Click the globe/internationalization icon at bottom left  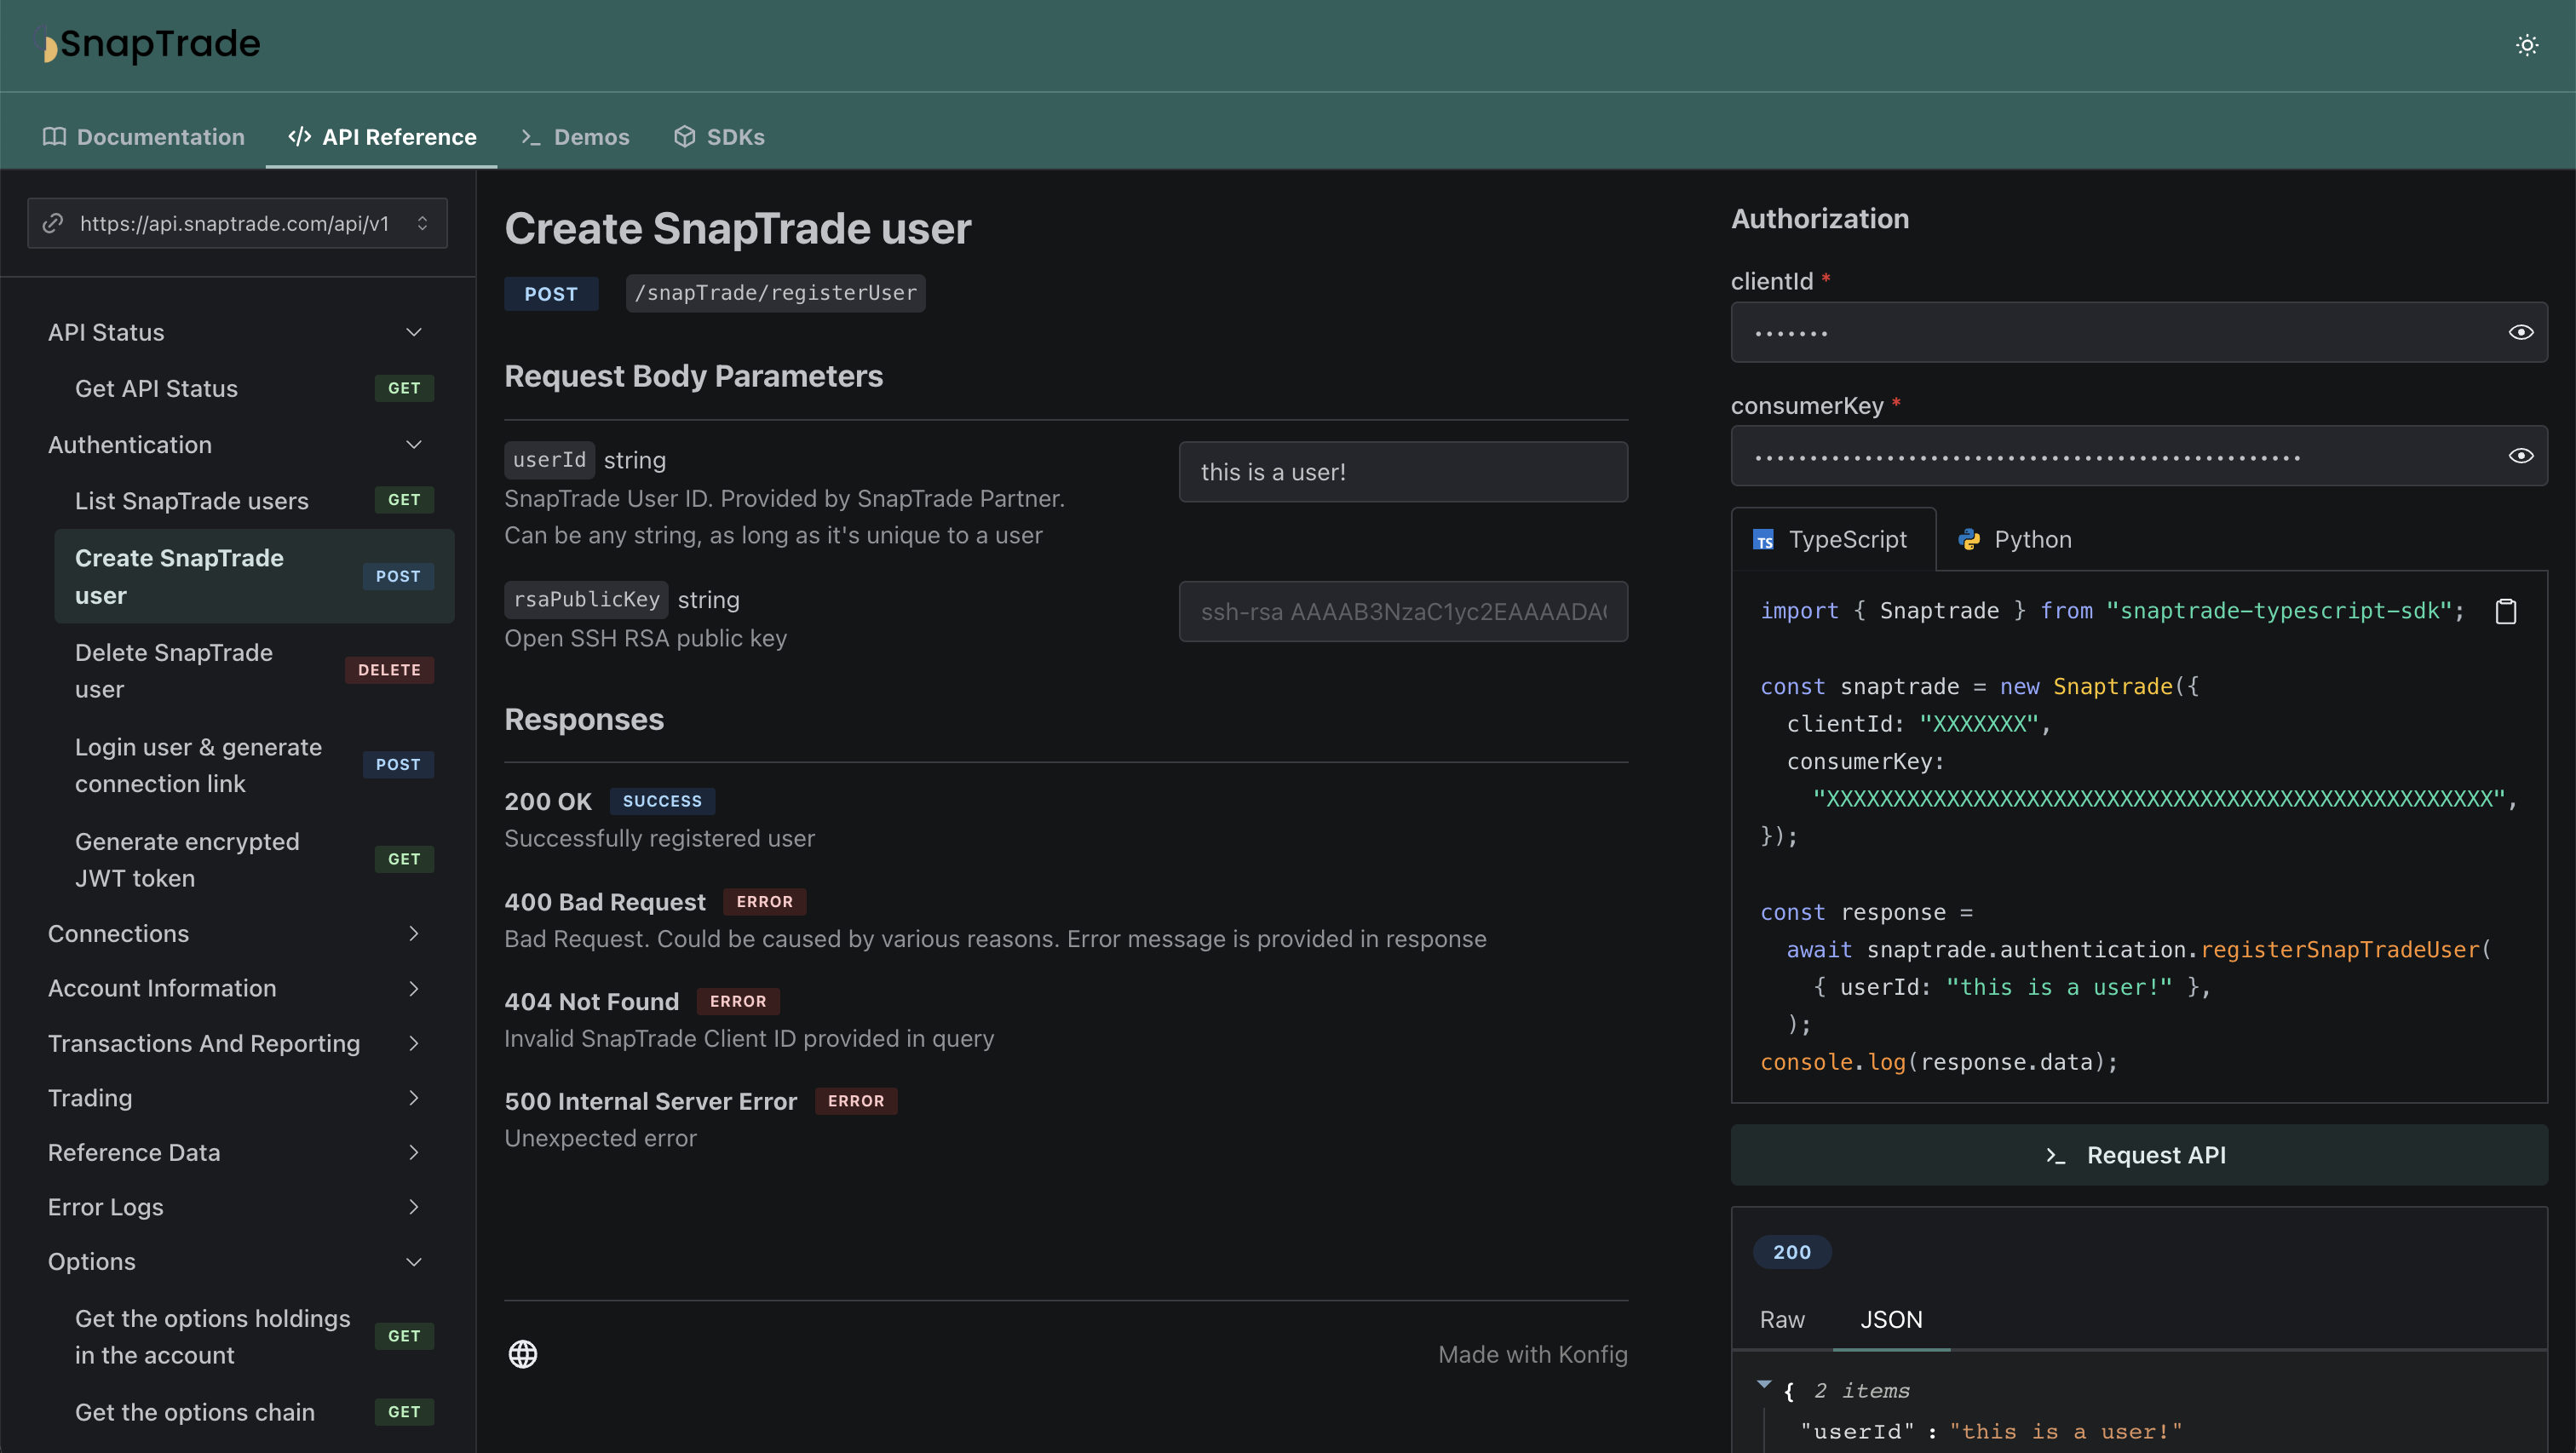click(x=520, y=1354)
